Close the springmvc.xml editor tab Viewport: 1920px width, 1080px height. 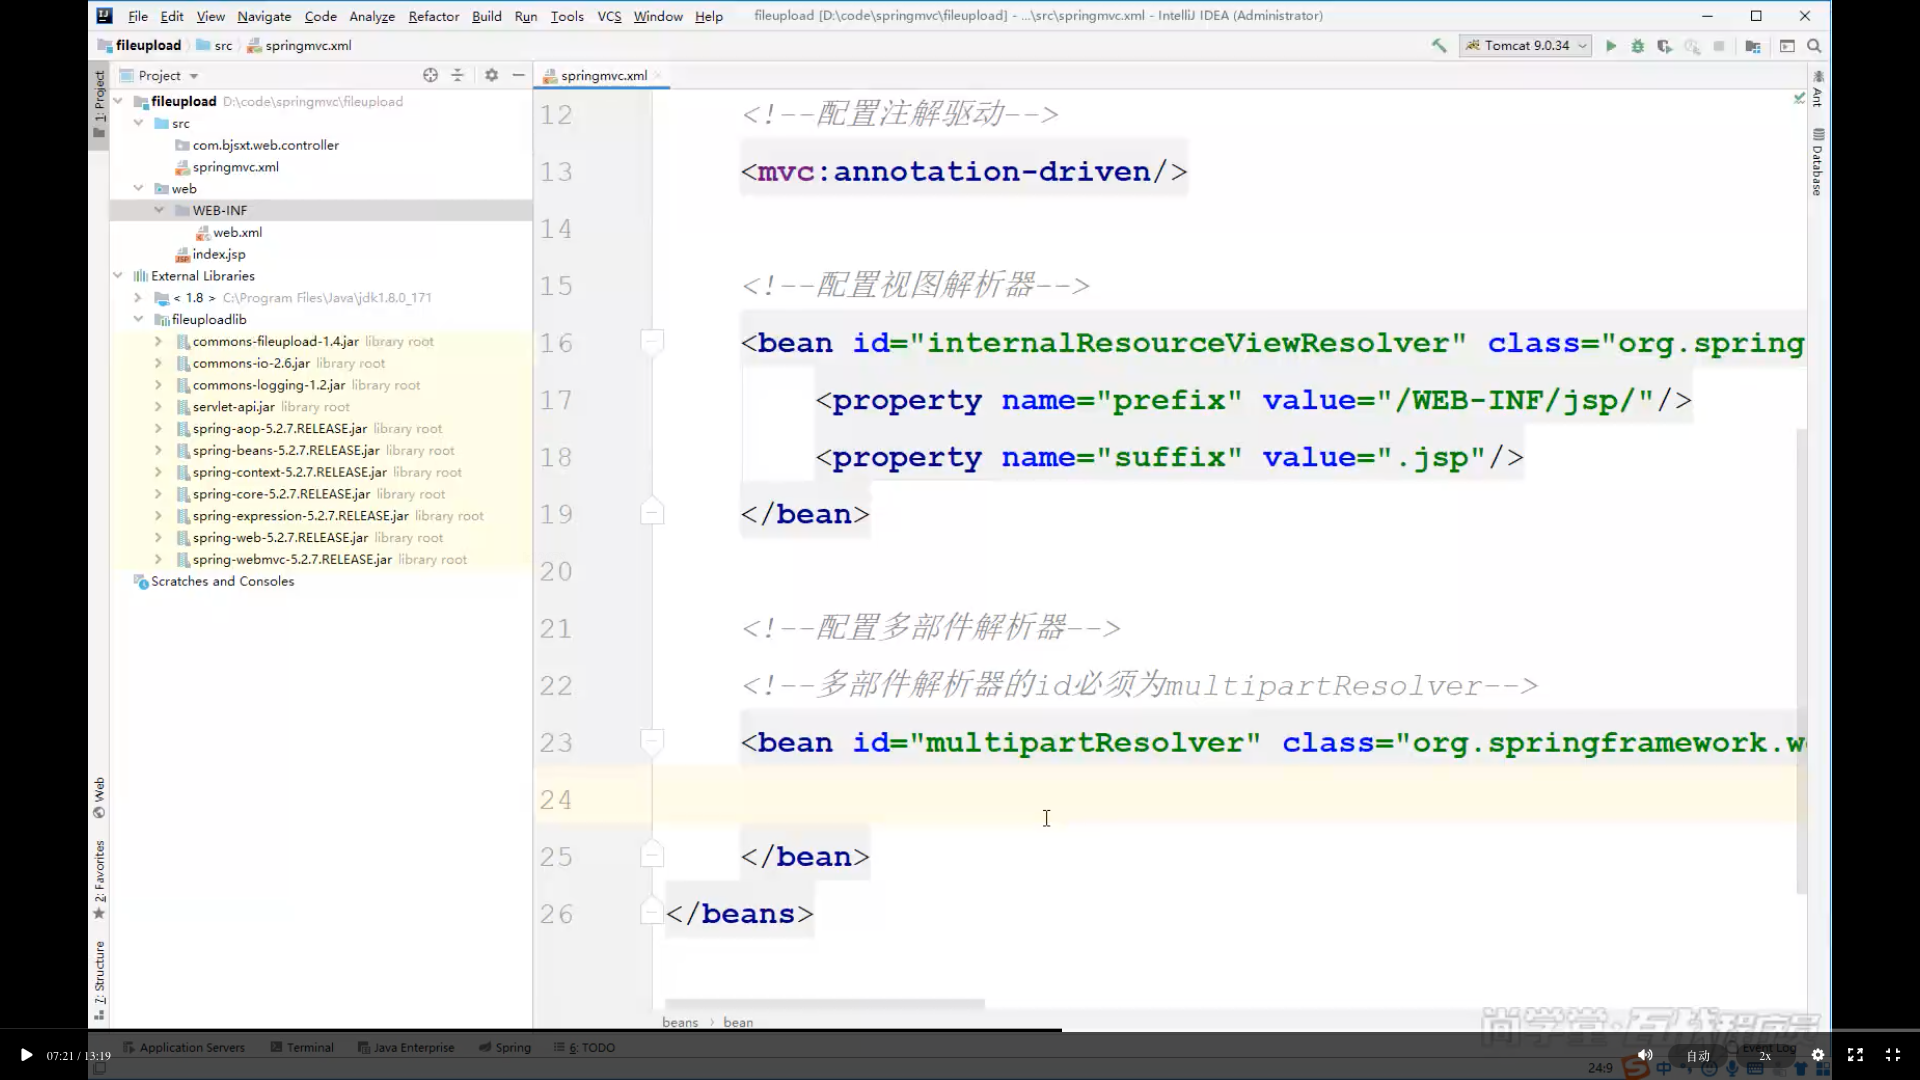[658, 76]
